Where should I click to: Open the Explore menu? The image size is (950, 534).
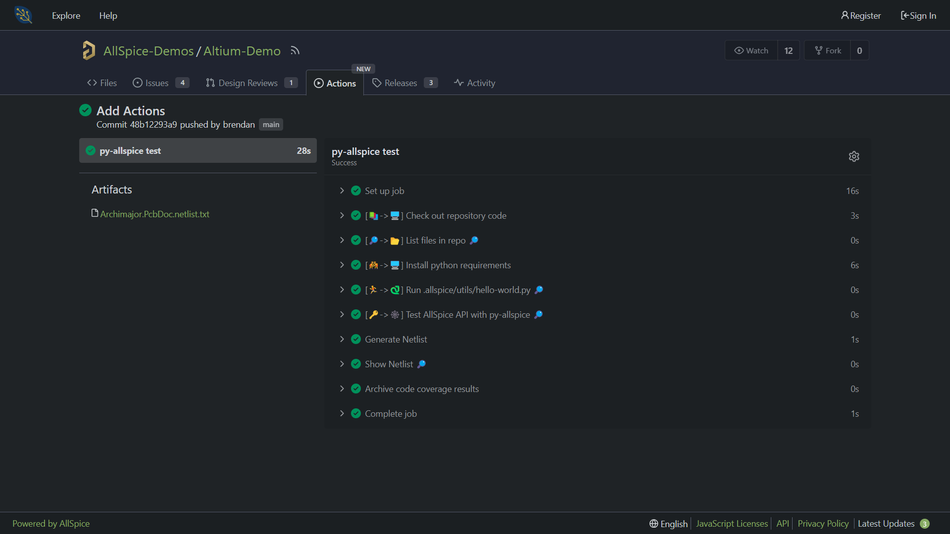[66, 15]
